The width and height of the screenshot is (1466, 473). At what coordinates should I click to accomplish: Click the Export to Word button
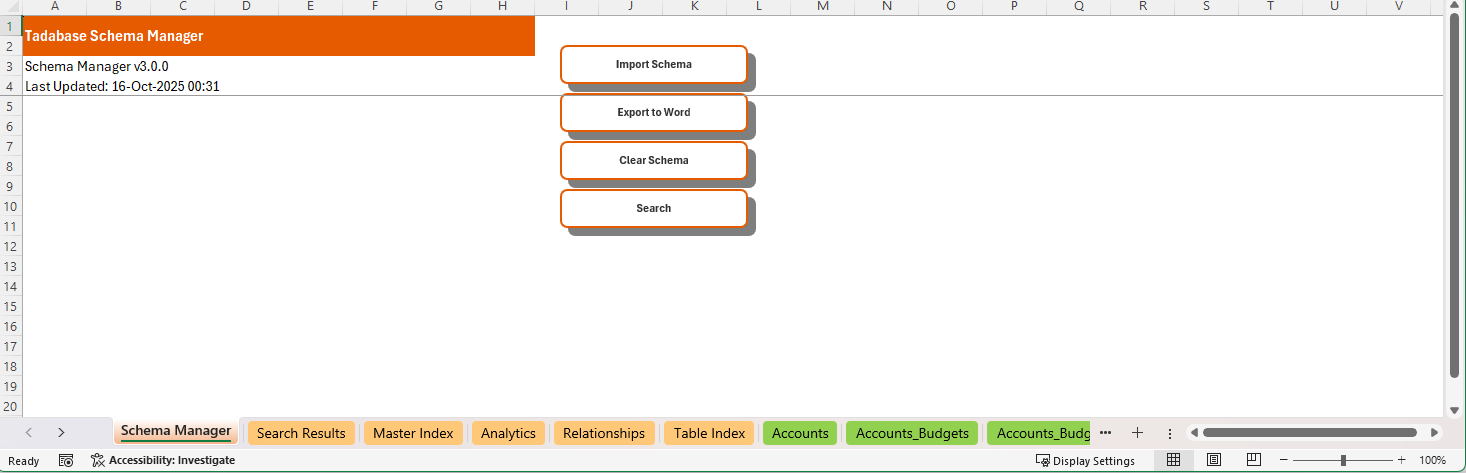[653, 112]
